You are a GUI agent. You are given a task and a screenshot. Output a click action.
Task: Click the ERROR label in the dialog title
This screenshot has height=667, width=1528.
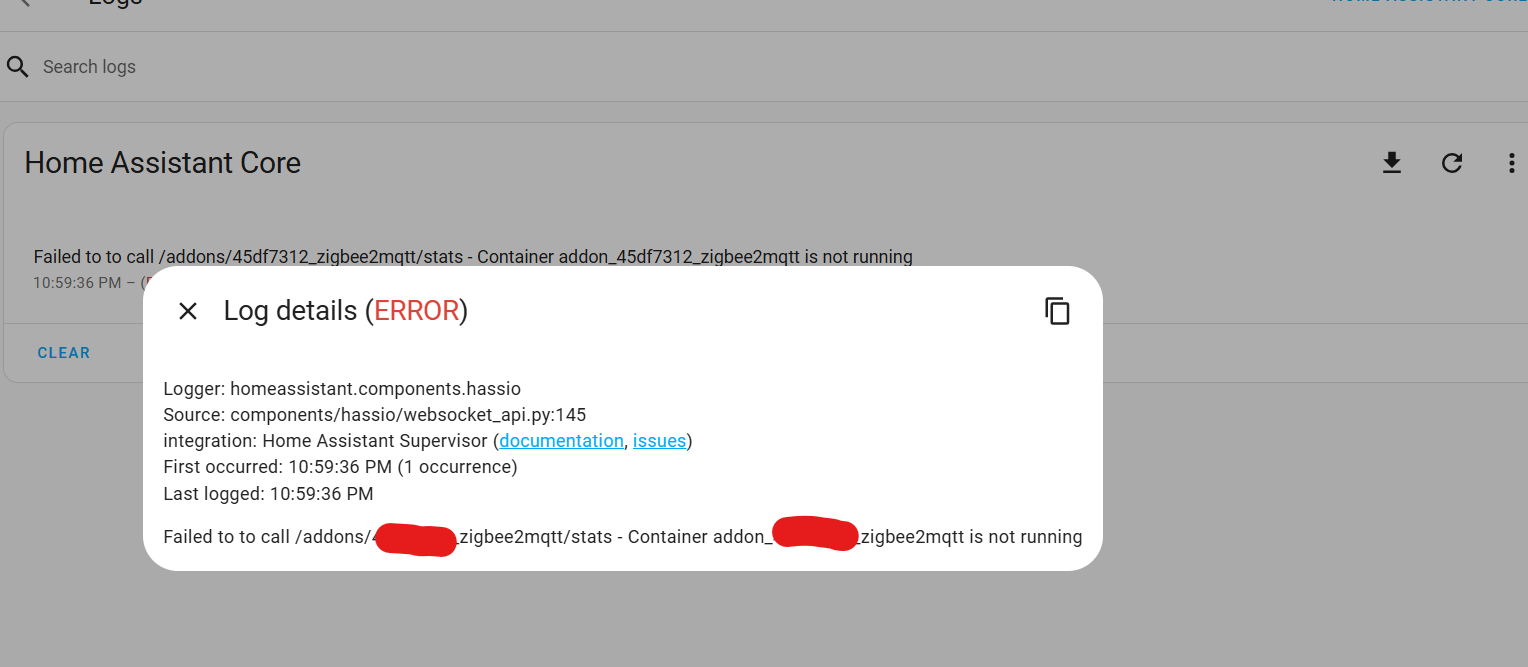(418, 310)
